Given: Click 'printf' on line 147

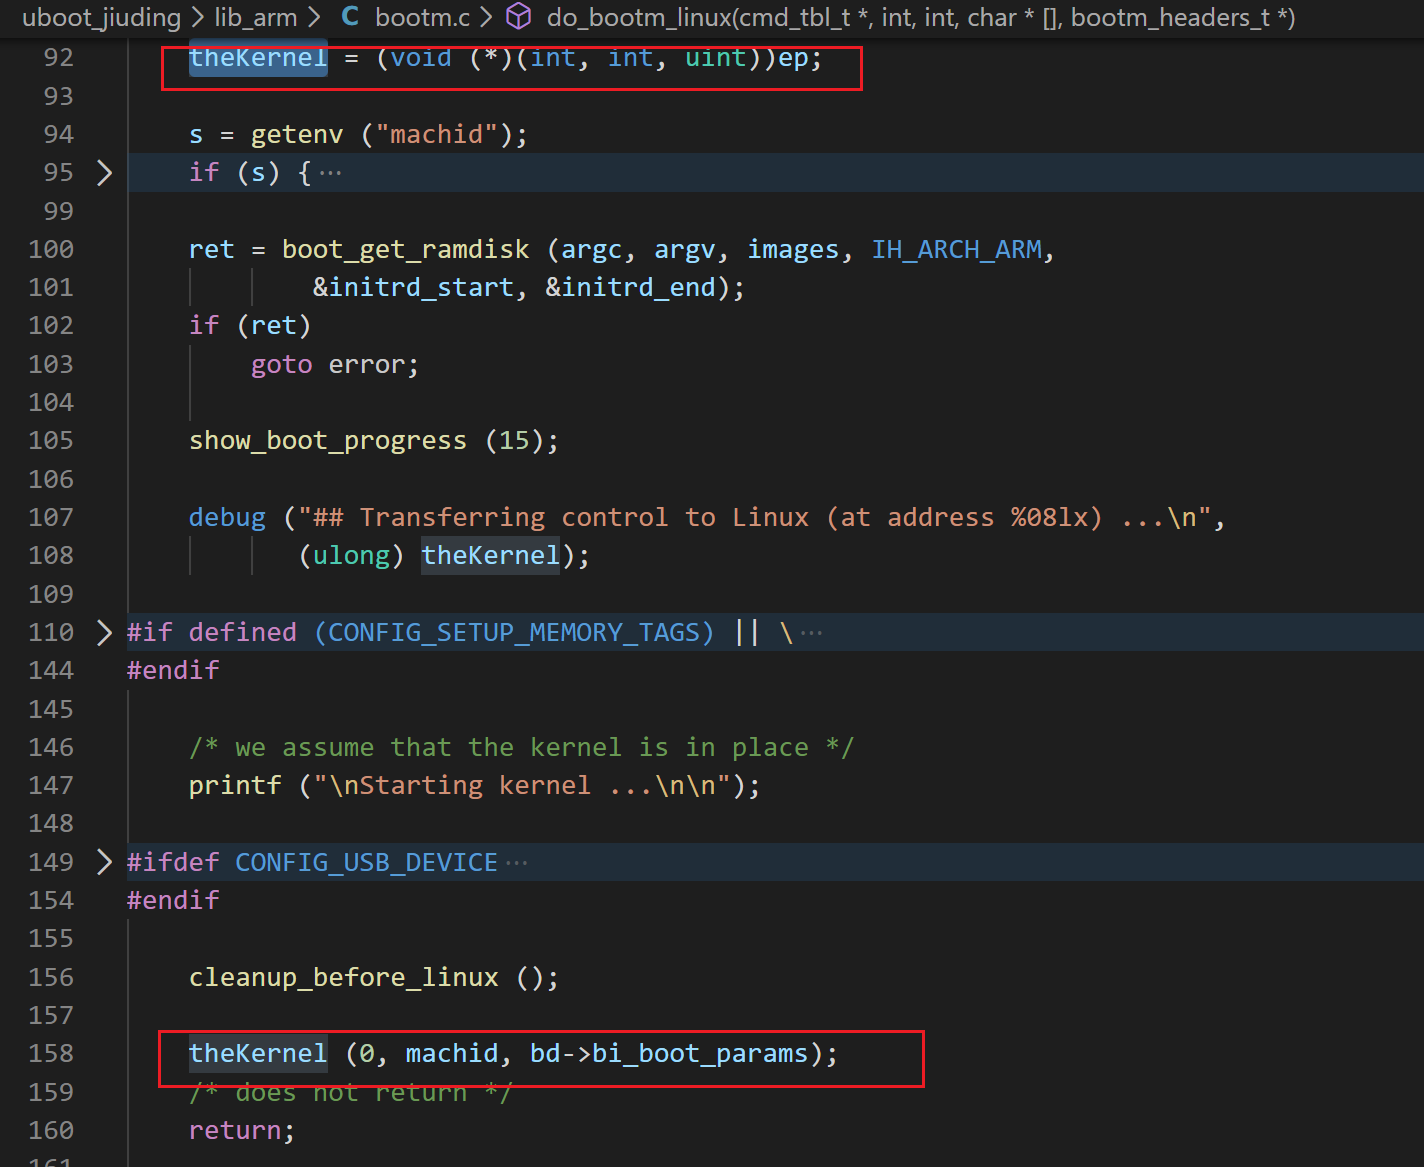Looking at the screenshot, I should click(x=235, y=785).
